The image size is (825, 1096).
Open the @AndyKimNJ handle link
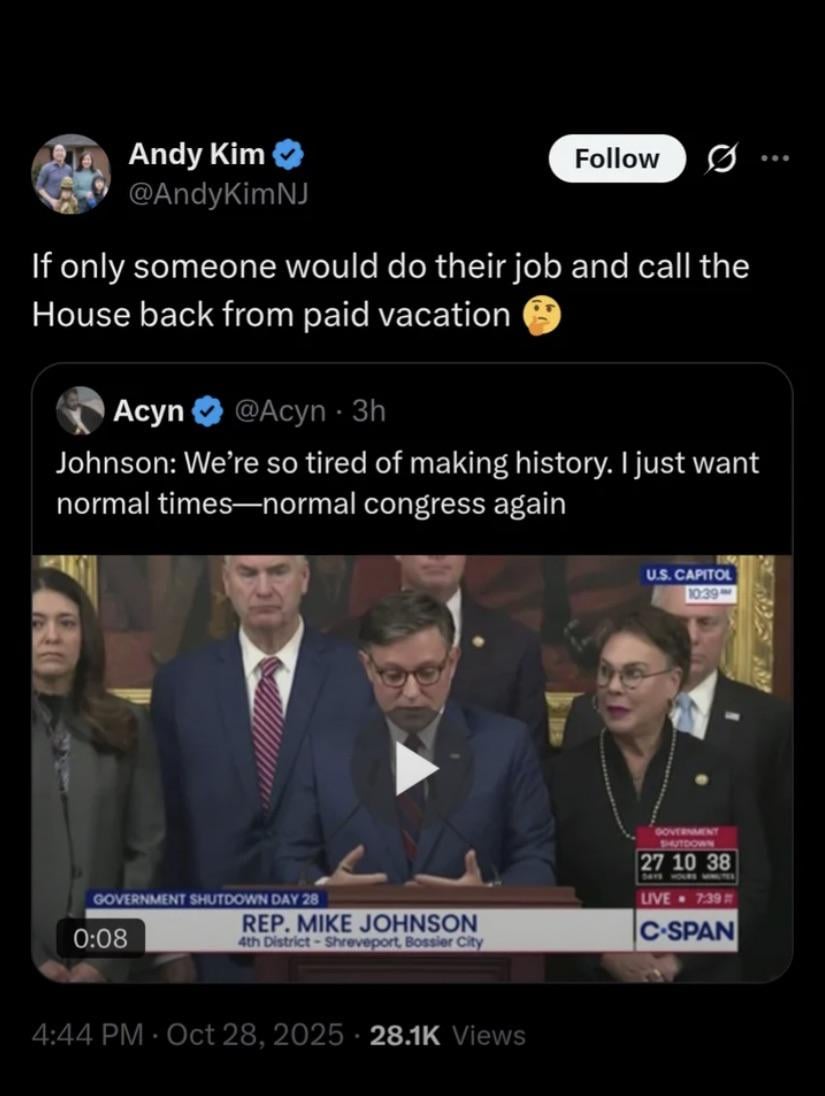pyautogui.click(x=217, y=194)
